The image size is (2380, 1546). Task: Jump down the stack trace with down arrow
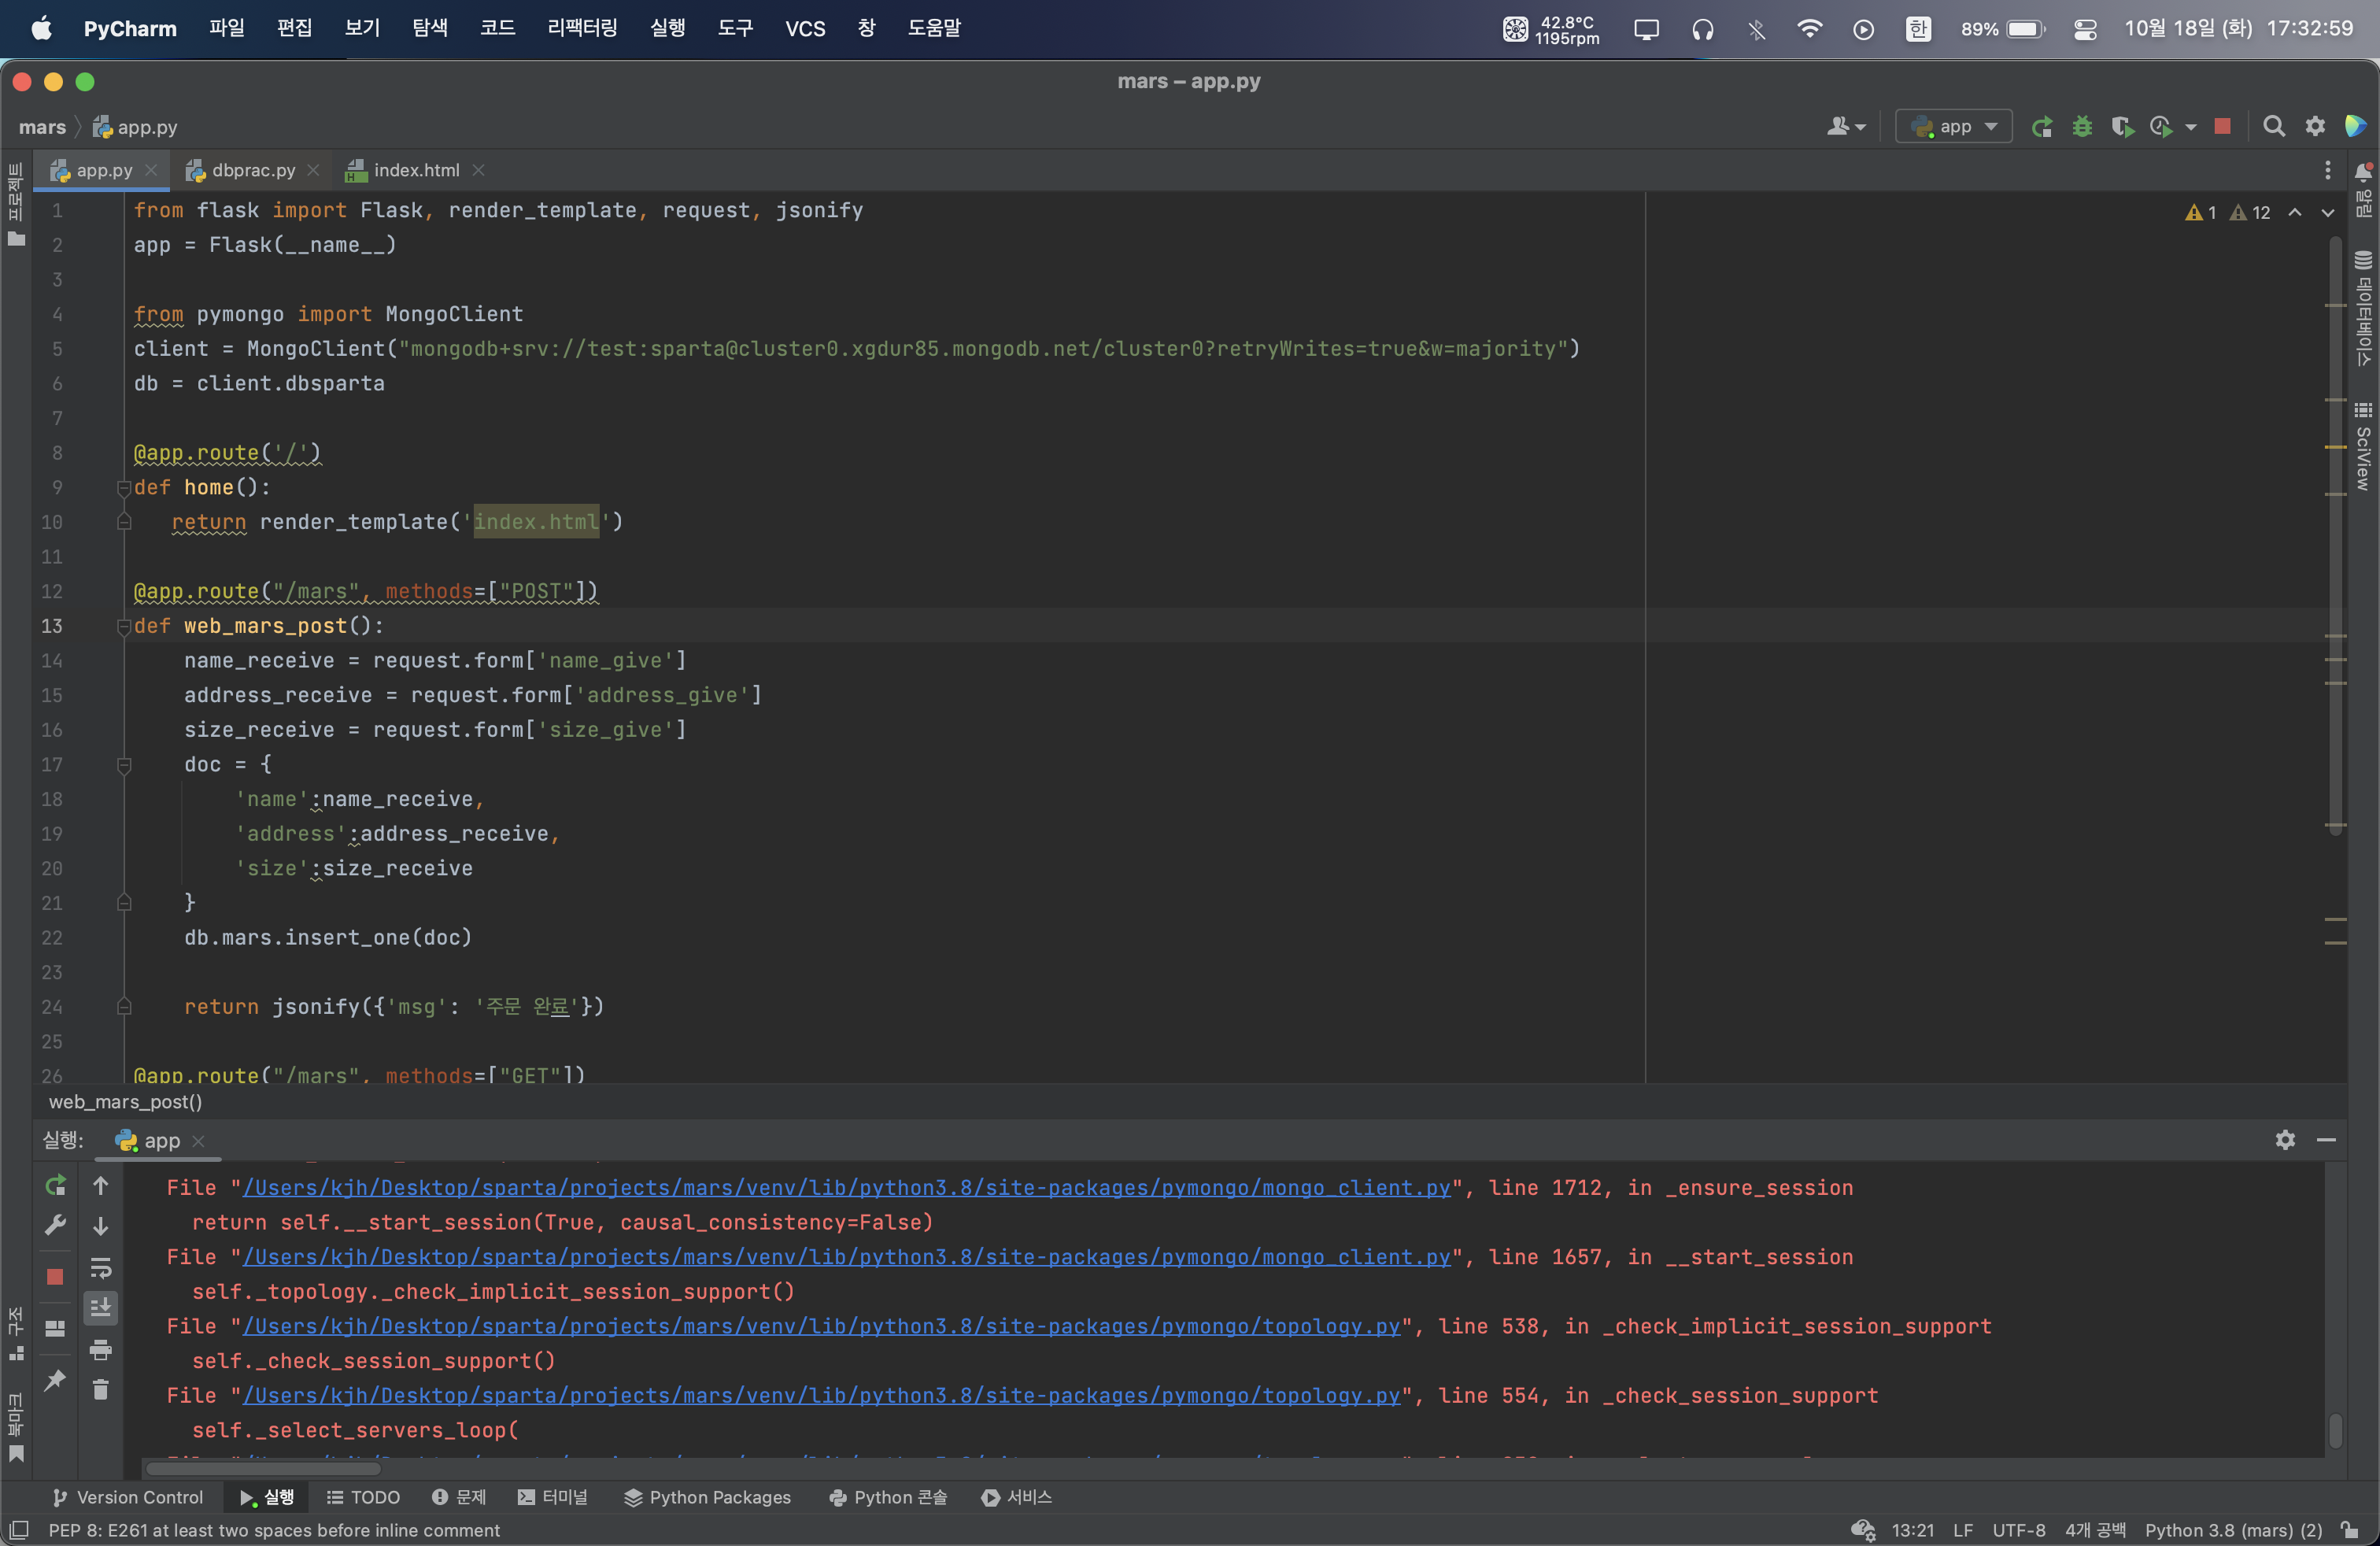(x=101, y=1227)
